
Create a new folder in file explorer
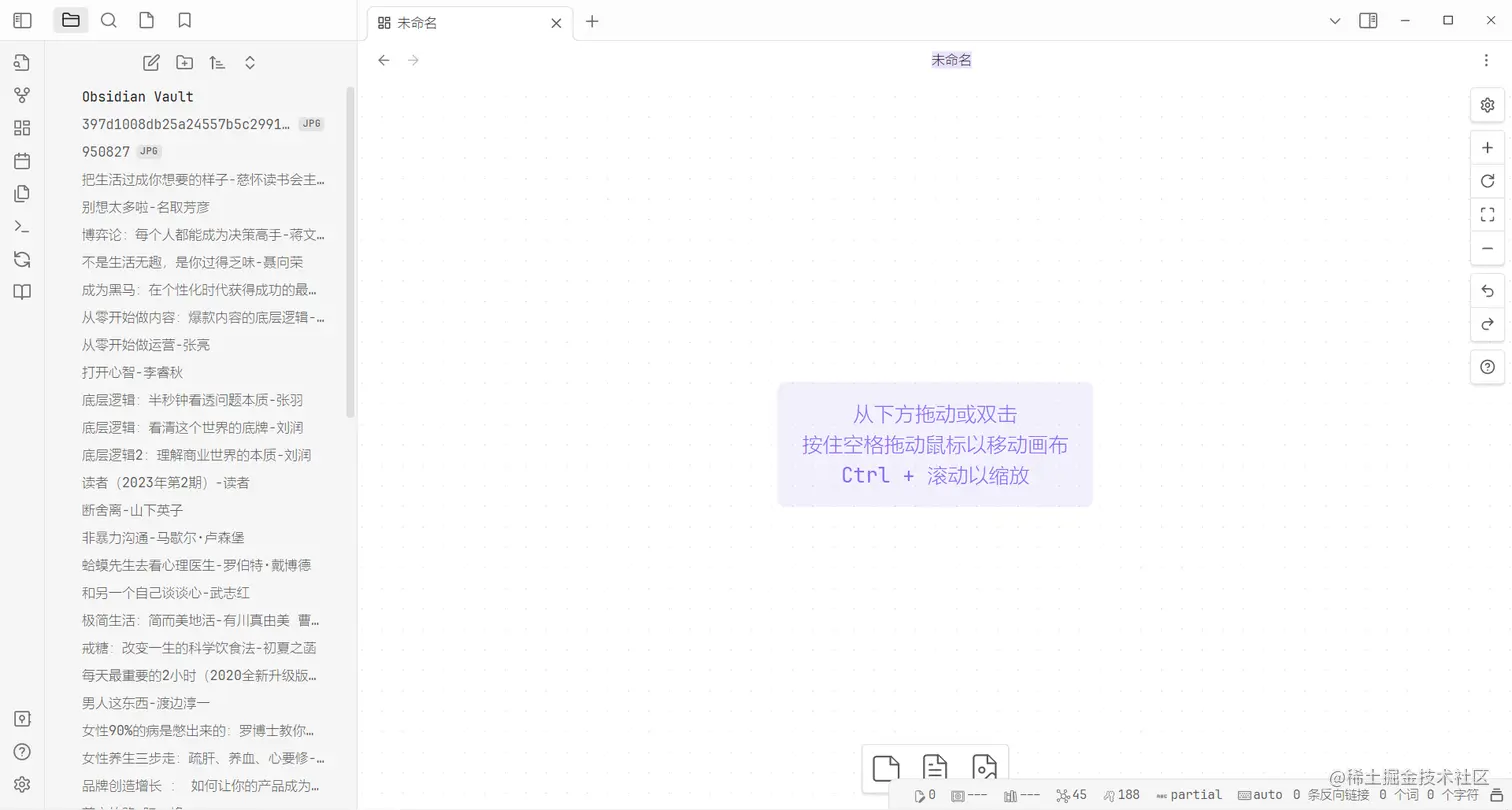point(184,62)
